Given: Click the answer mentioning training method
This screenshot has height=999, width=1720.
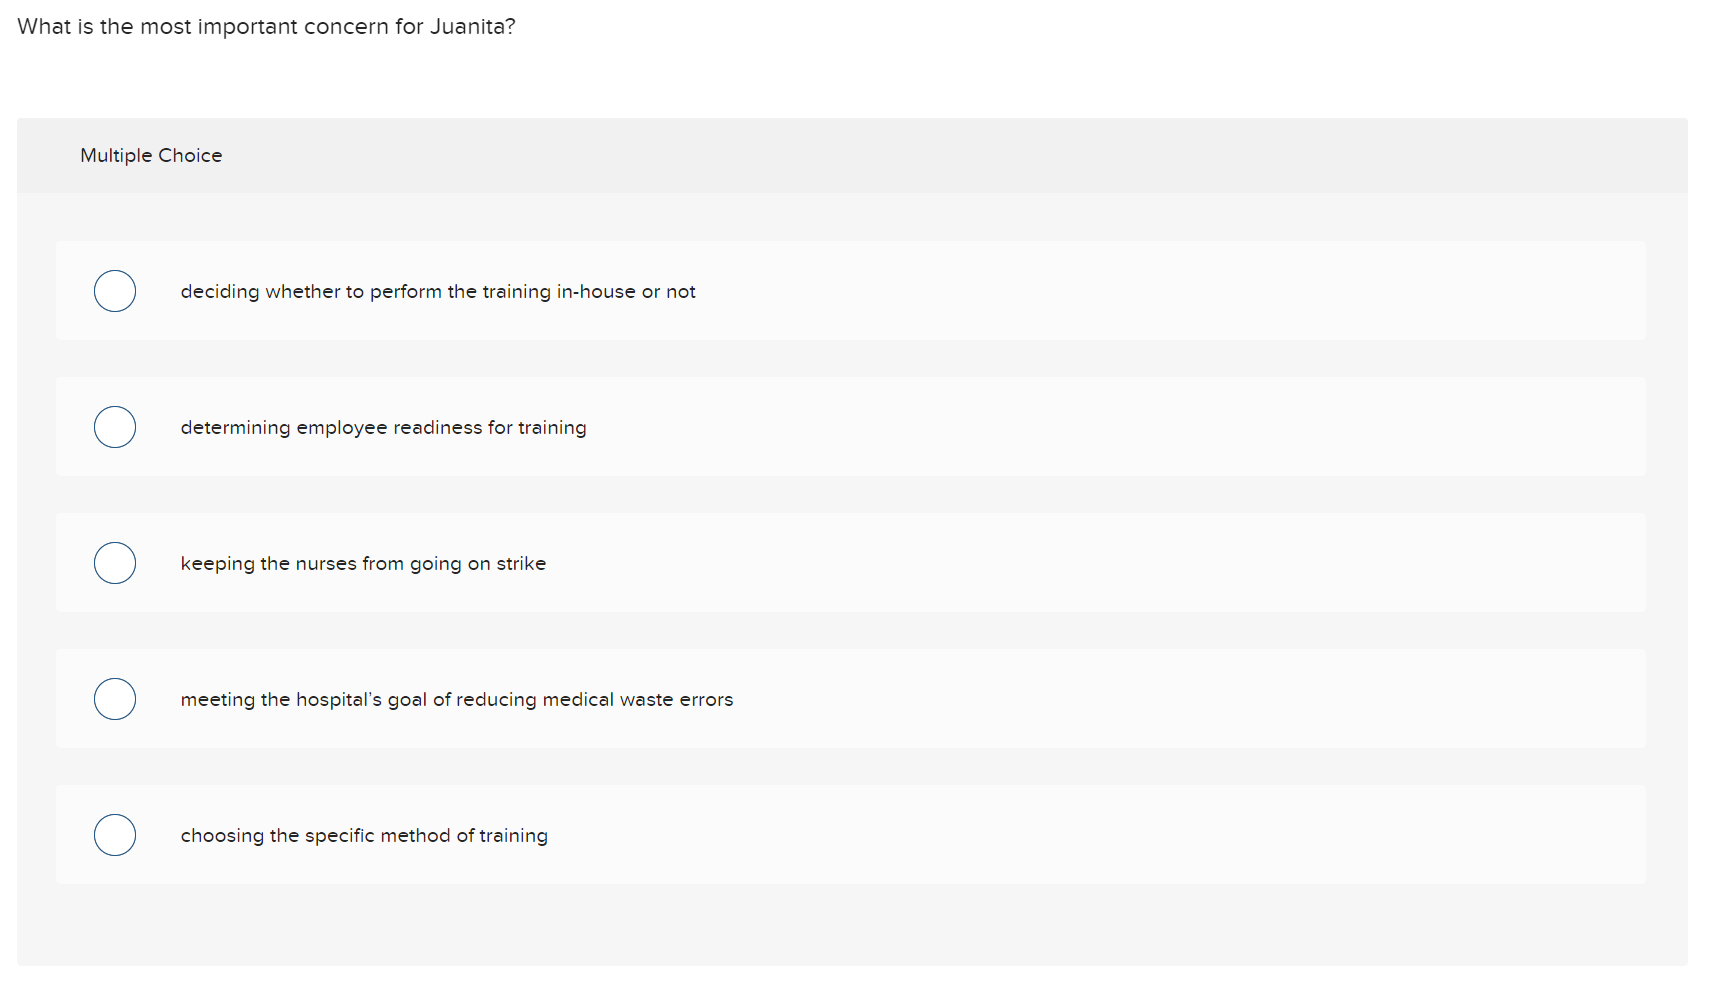Looking at the screenshot, I should click(364, 835).
